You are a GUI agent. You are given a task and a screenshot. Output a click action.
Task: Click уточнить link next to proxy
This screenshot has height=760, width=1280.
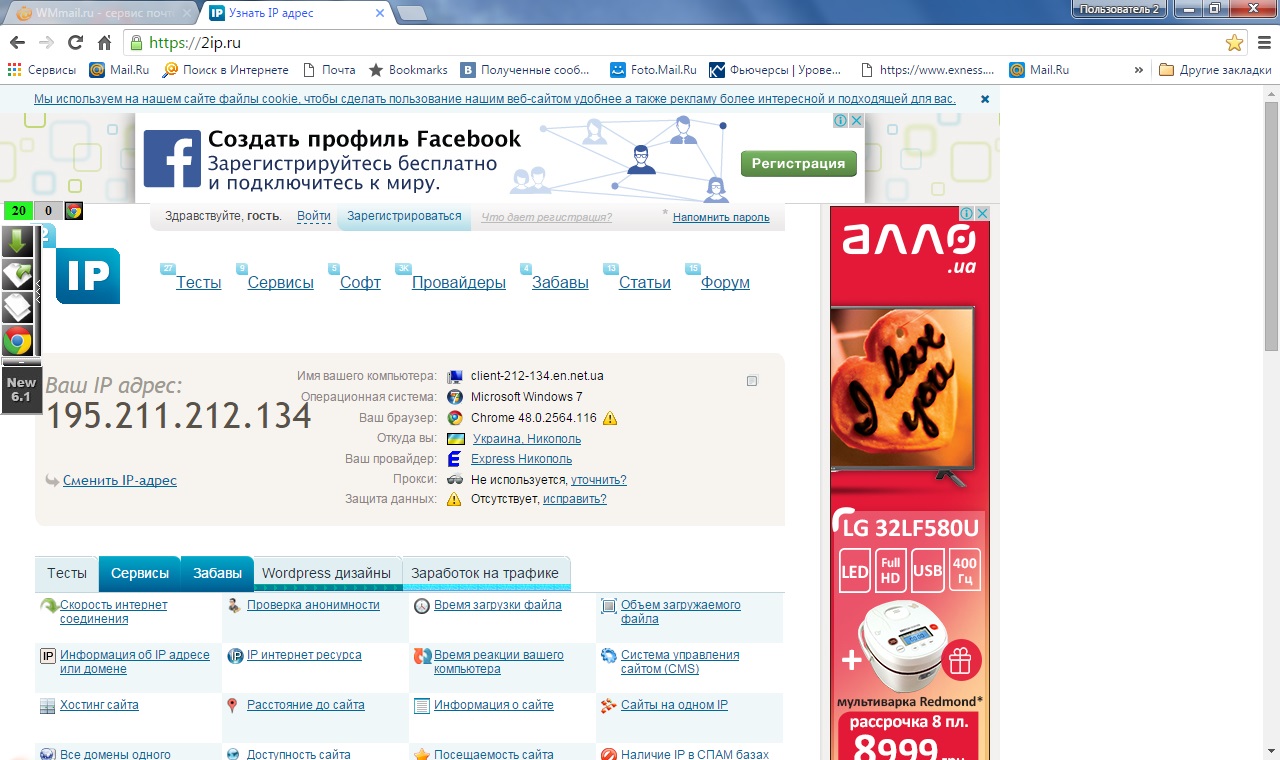[599, 480]
